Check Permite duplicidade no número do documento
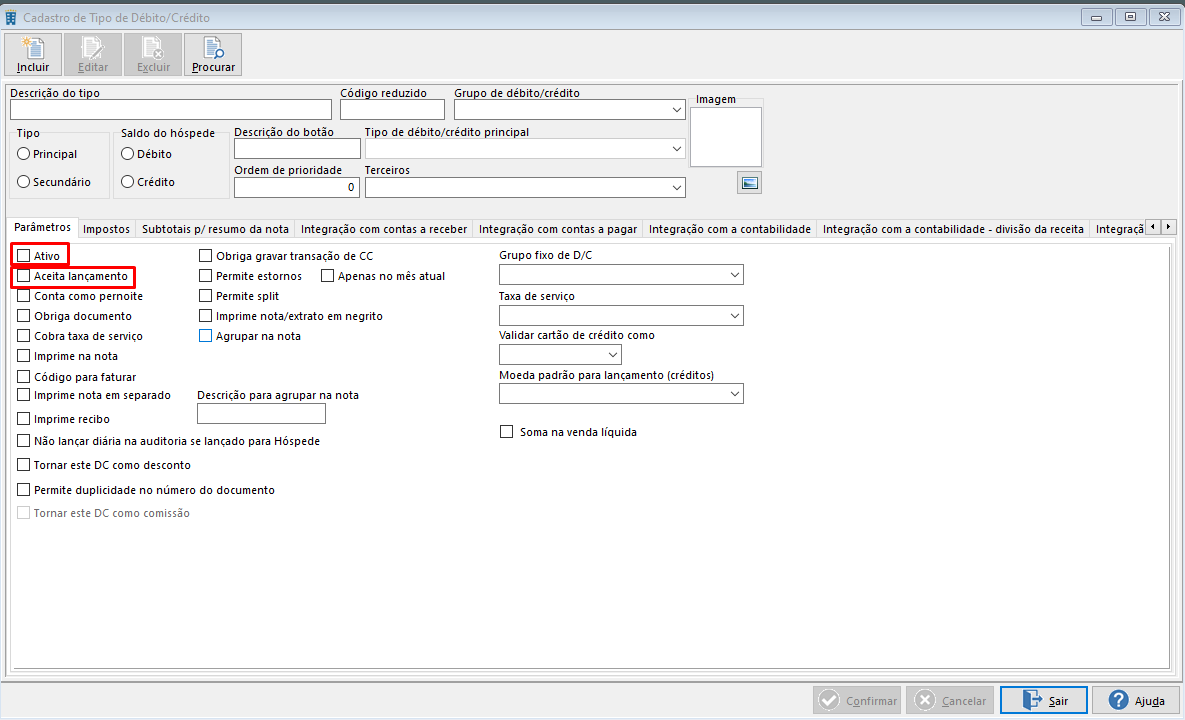1185x720 pixels. point(23,490)
